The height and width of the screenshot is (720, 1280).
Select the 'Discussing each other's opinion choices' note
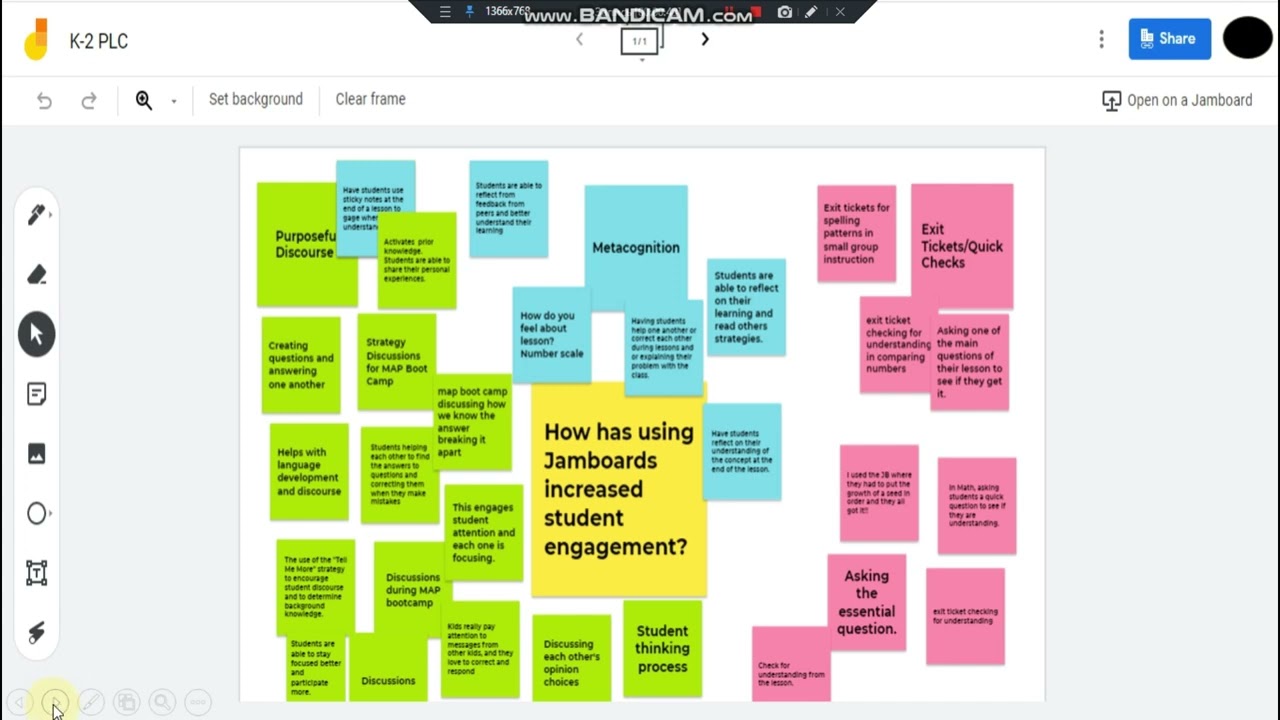point(571,659)
